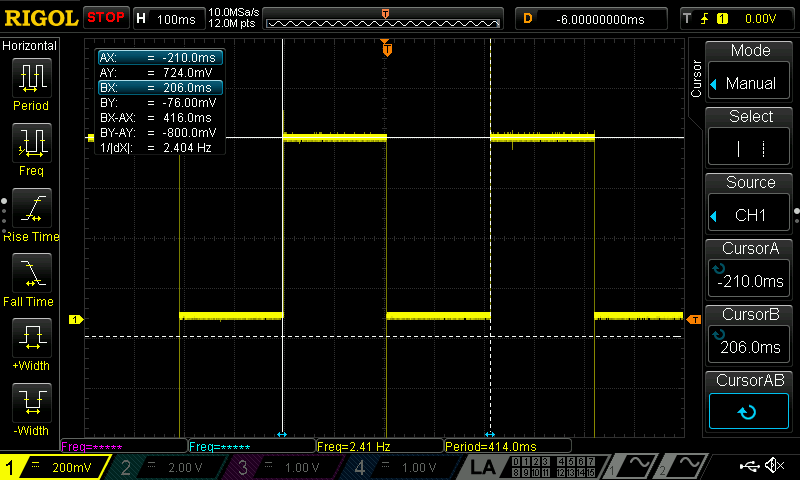Click the Period=414.0ms measurement result
800x480 pixels.
click(508, 446)
